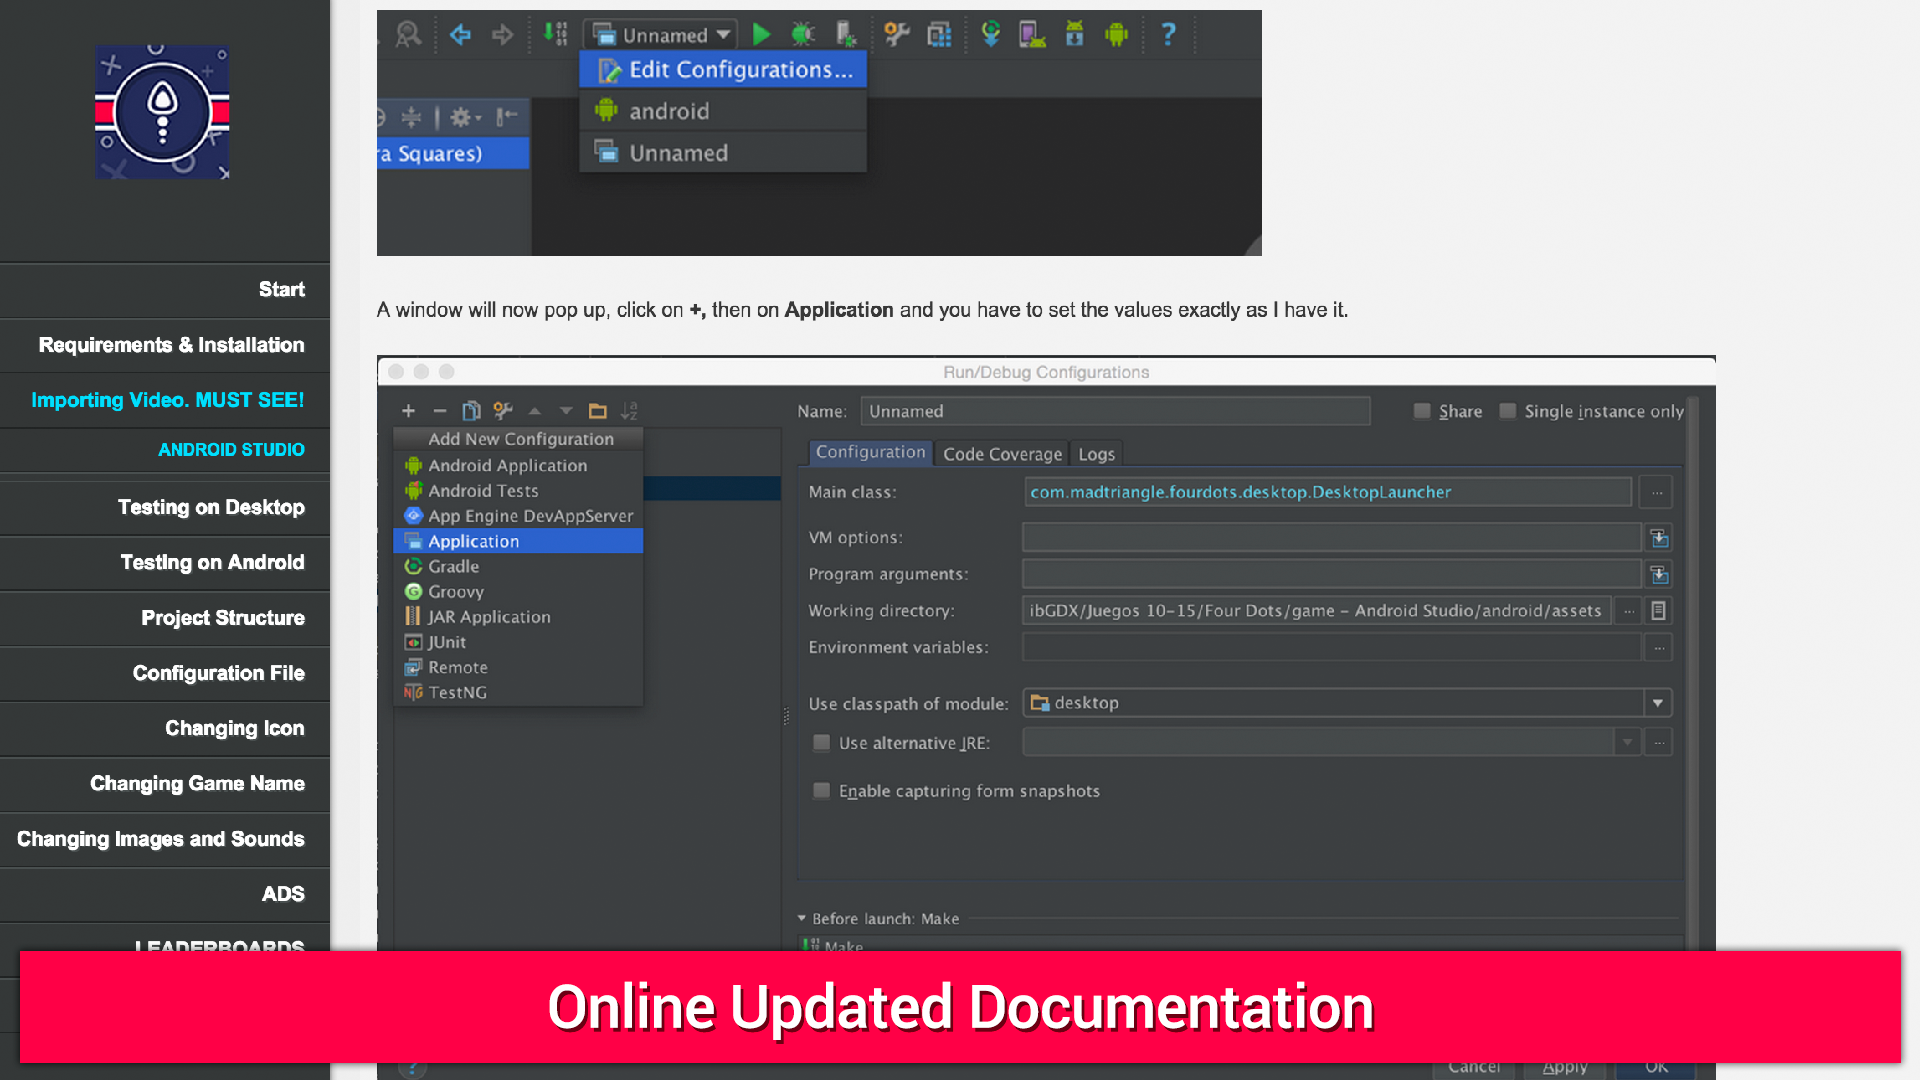This screenshot has height=1080, width=1920.
Task: Choose the Unnamed configuration in dropdown list
Action: [723, 153]
